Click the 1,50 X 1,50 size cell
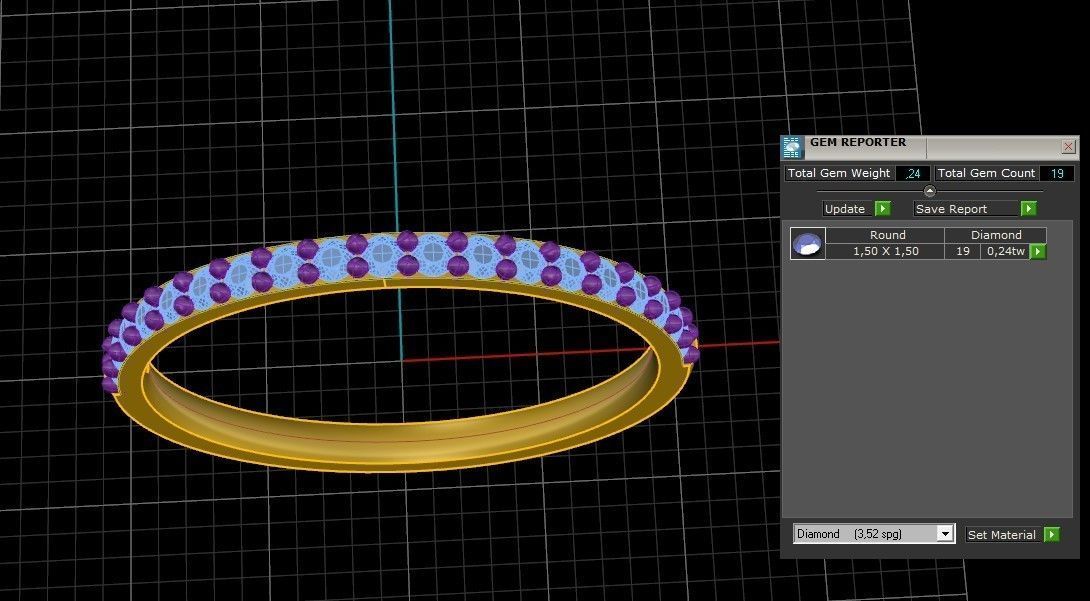 click(x=886, y=252)
